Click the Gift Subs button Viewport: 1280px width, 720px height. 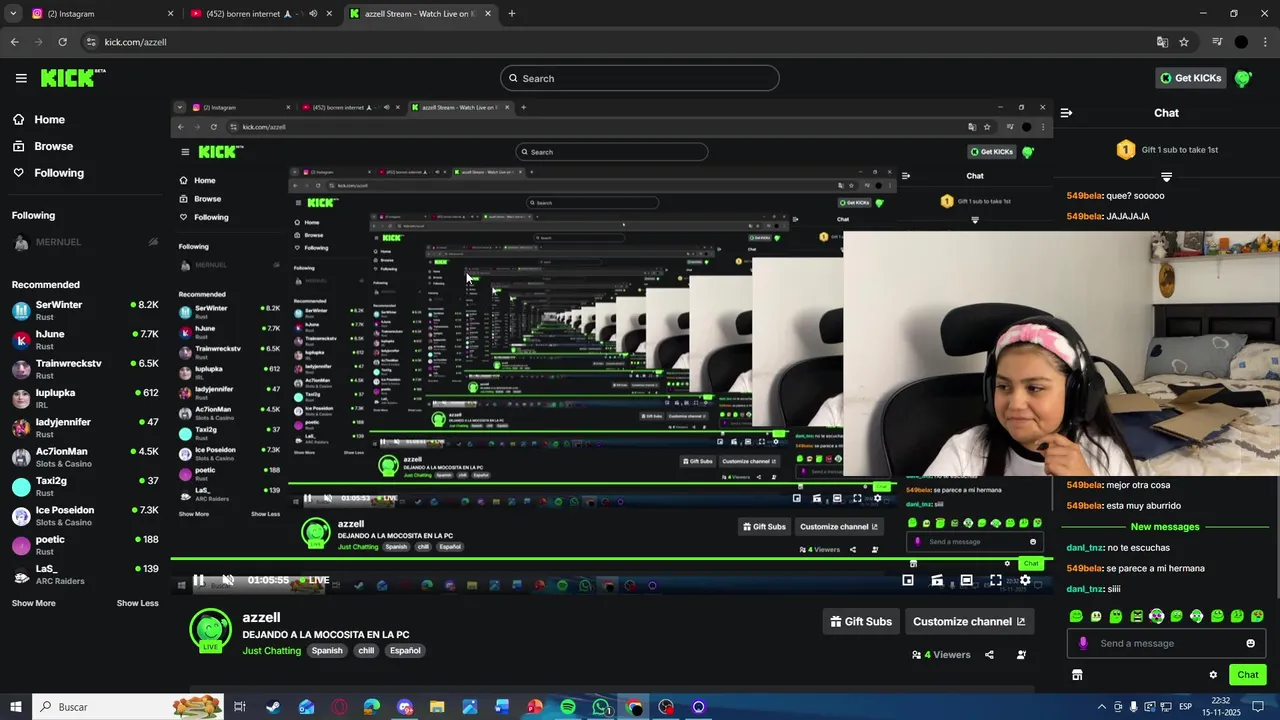860,621
